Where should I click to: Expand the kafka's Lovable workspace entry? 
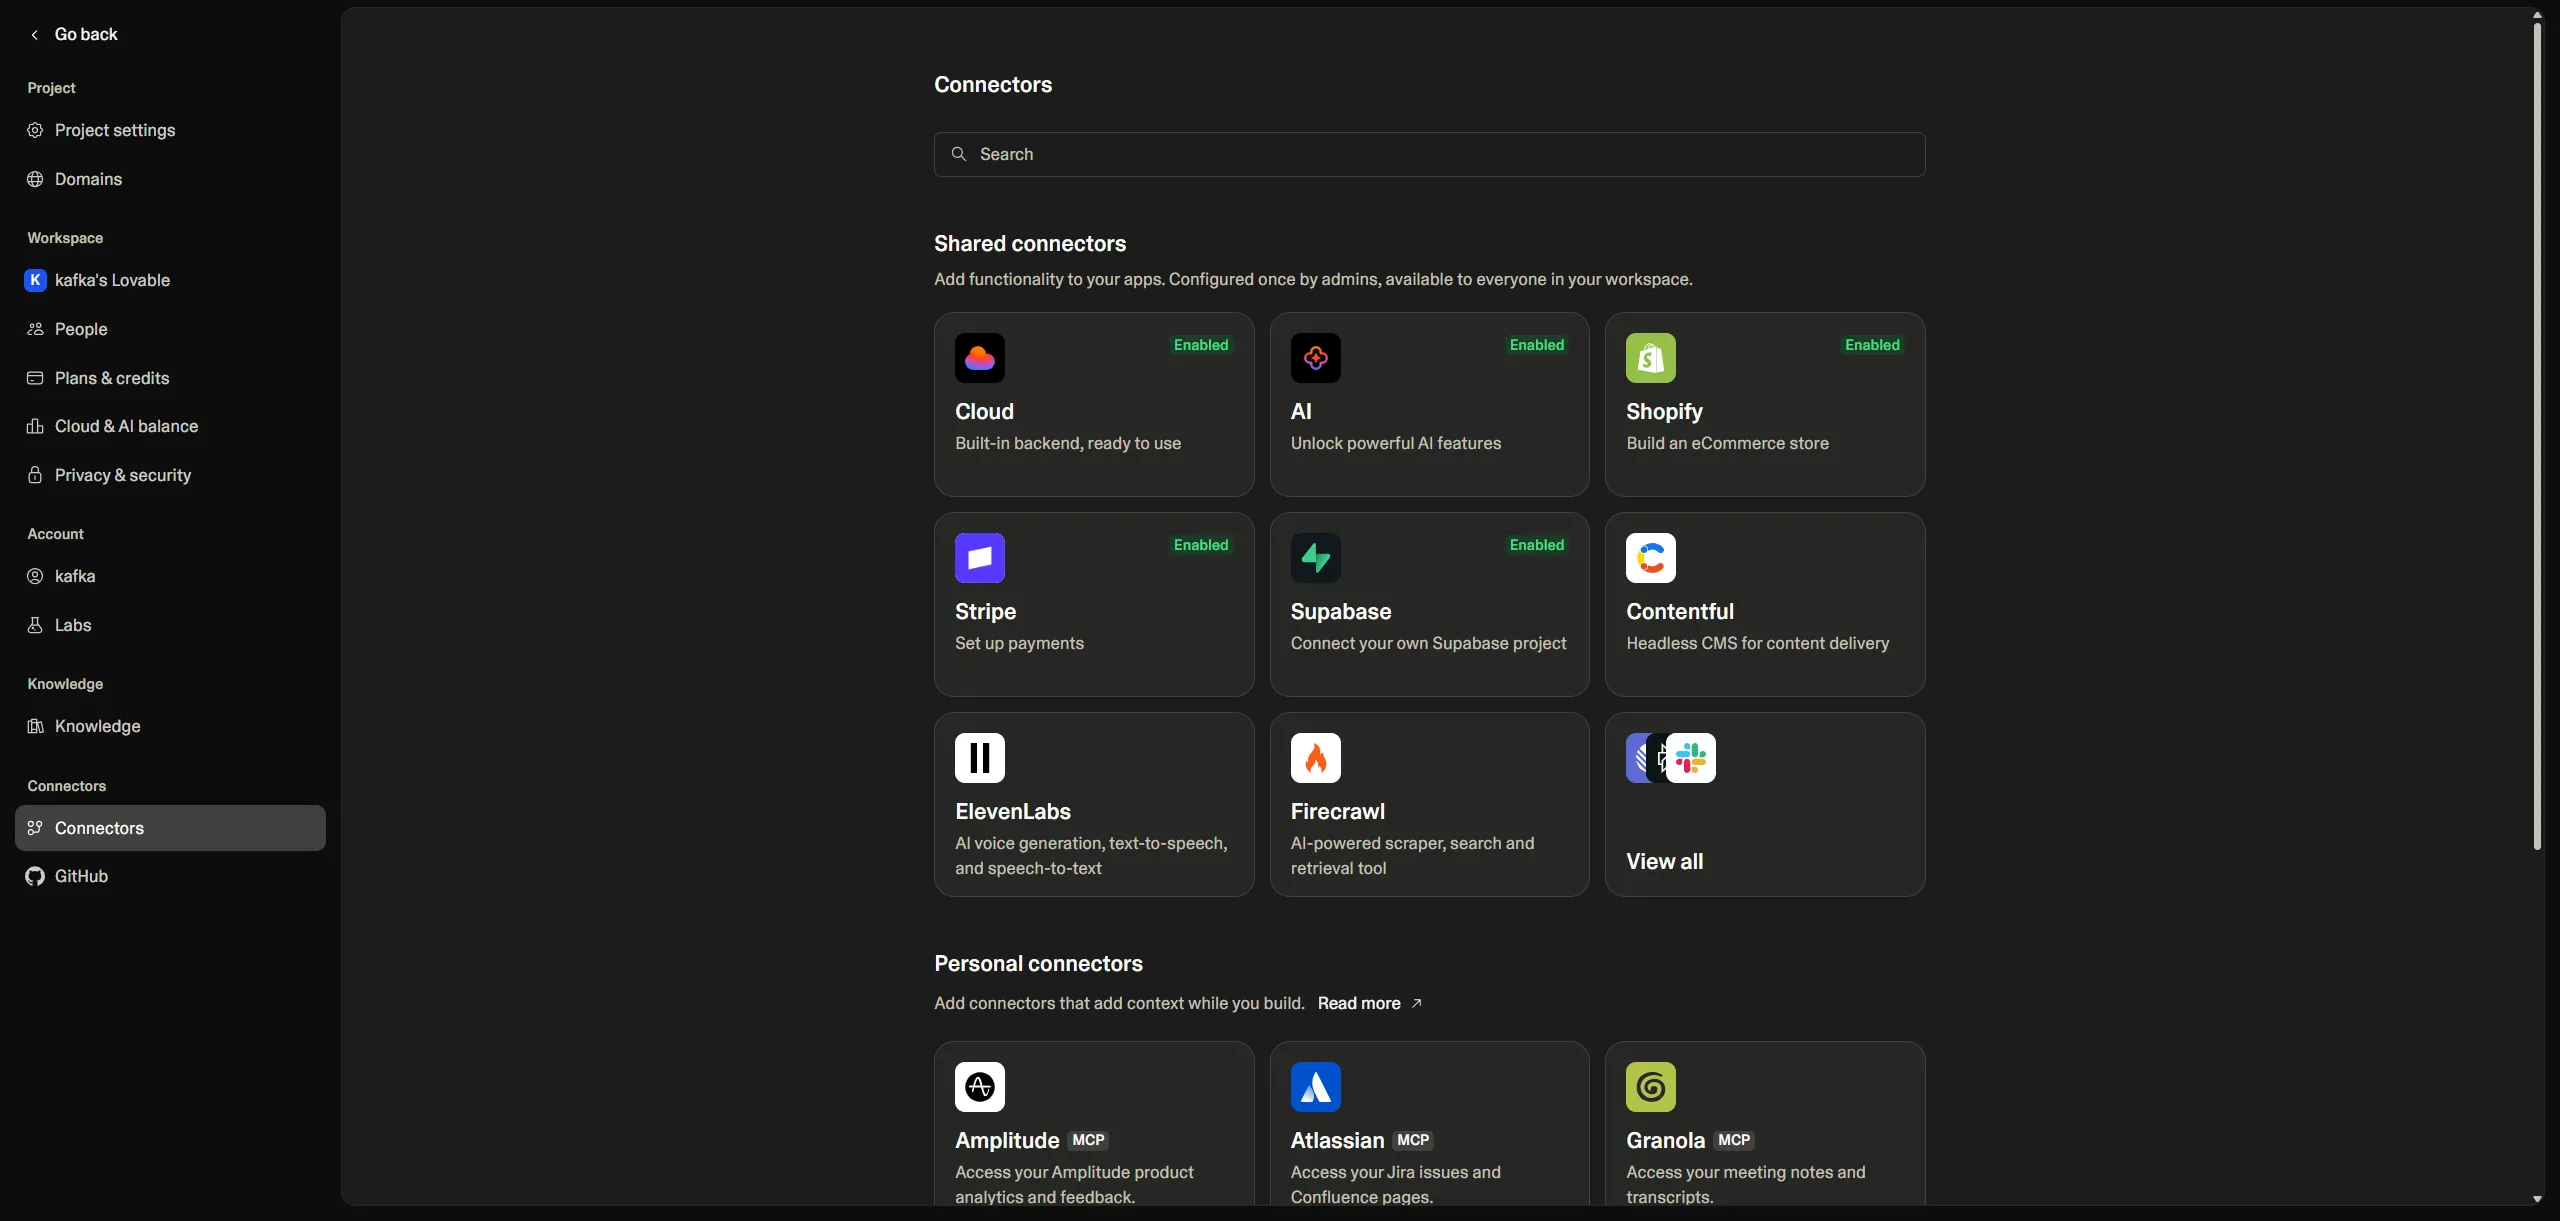click(x=110, y=280)
